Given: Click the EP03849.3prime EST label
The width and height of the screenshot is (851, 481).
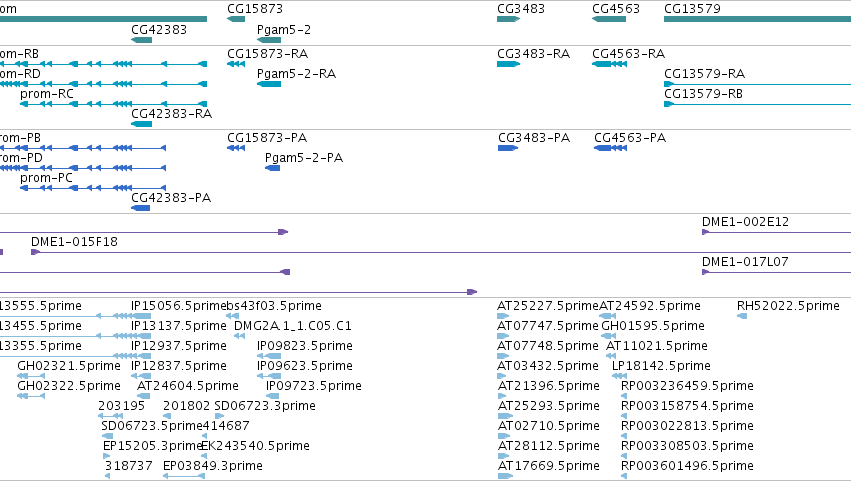Looking at the screenshot, I should 213,467.
